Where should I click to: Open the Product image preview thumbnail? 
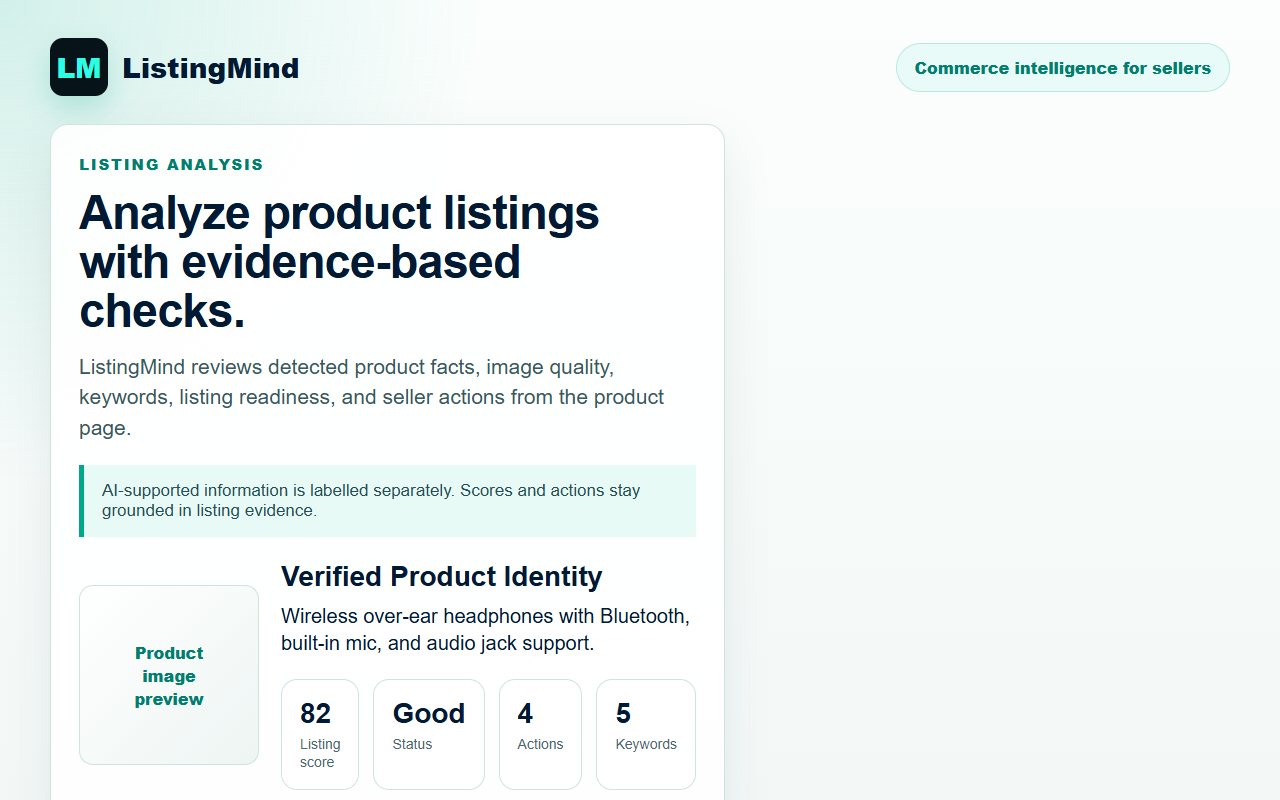169,675
